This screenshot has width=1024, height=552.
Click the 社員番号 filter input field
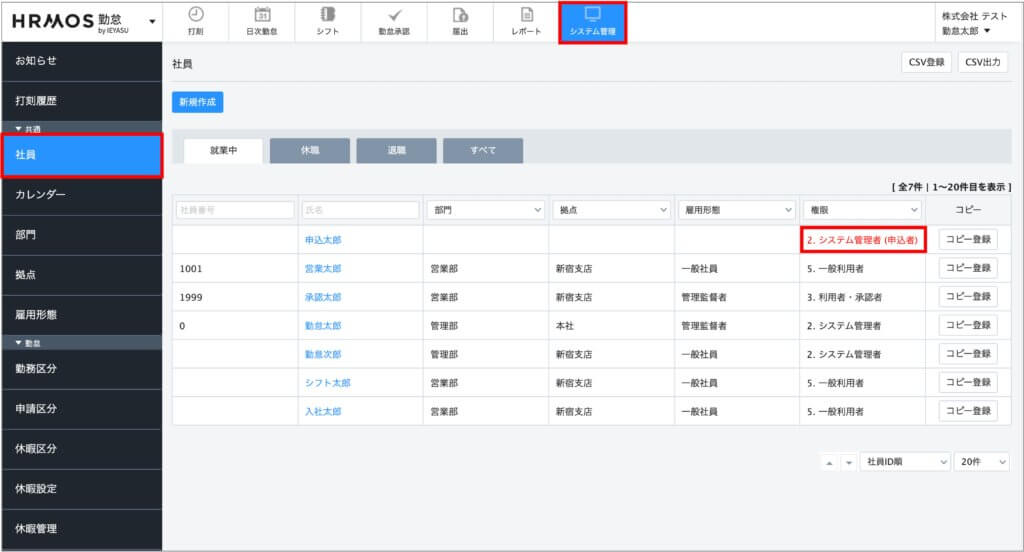[234, 210]
